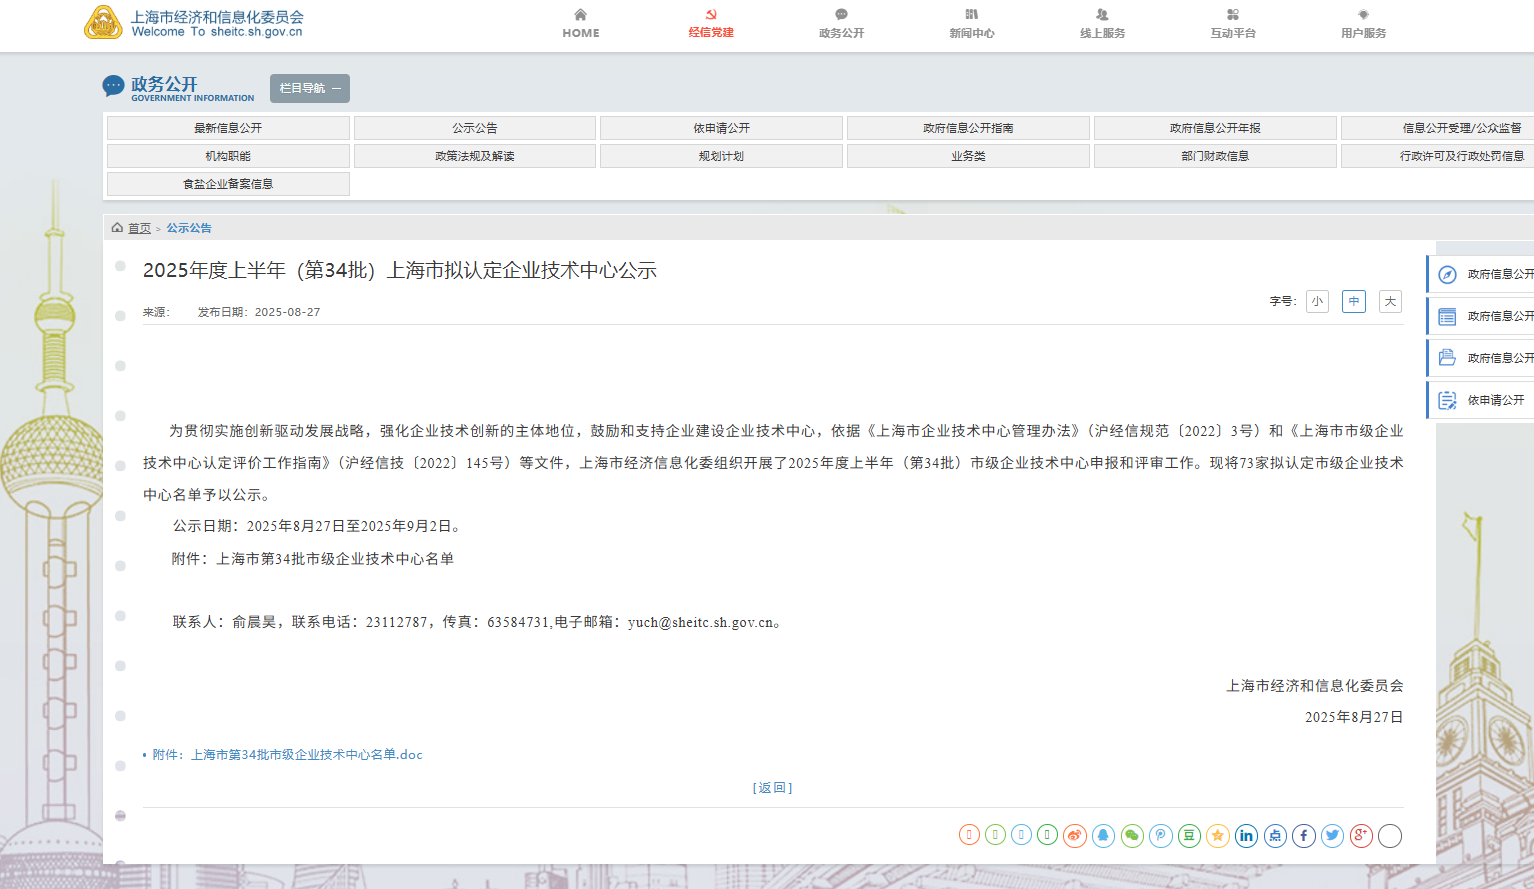The width and height of the screenshot is (1534, 889).
Task: Click the 返回 link below the article
Action: (772, 788)
